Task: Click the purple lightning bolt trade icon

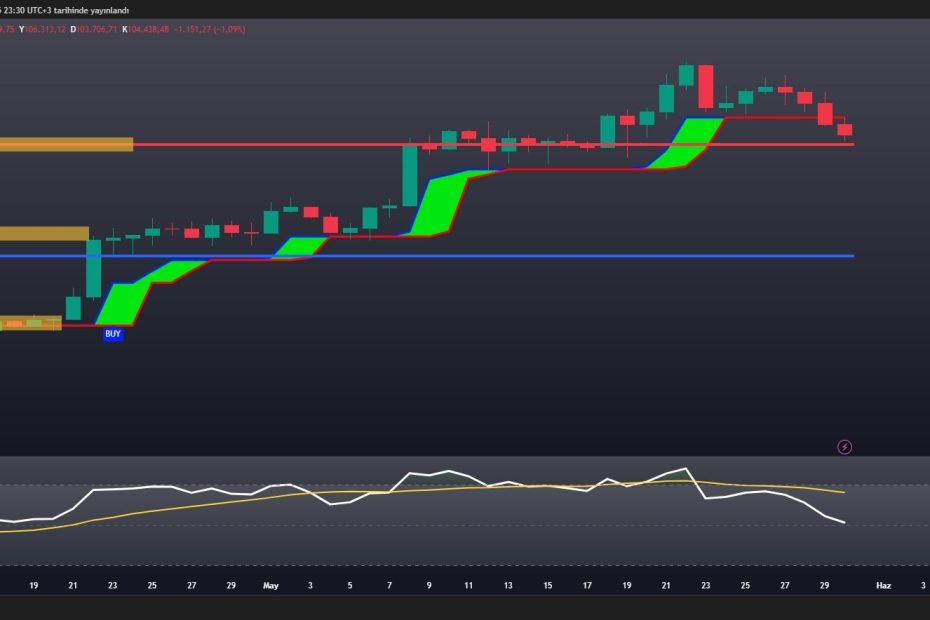Action: (x=843, y=447)
